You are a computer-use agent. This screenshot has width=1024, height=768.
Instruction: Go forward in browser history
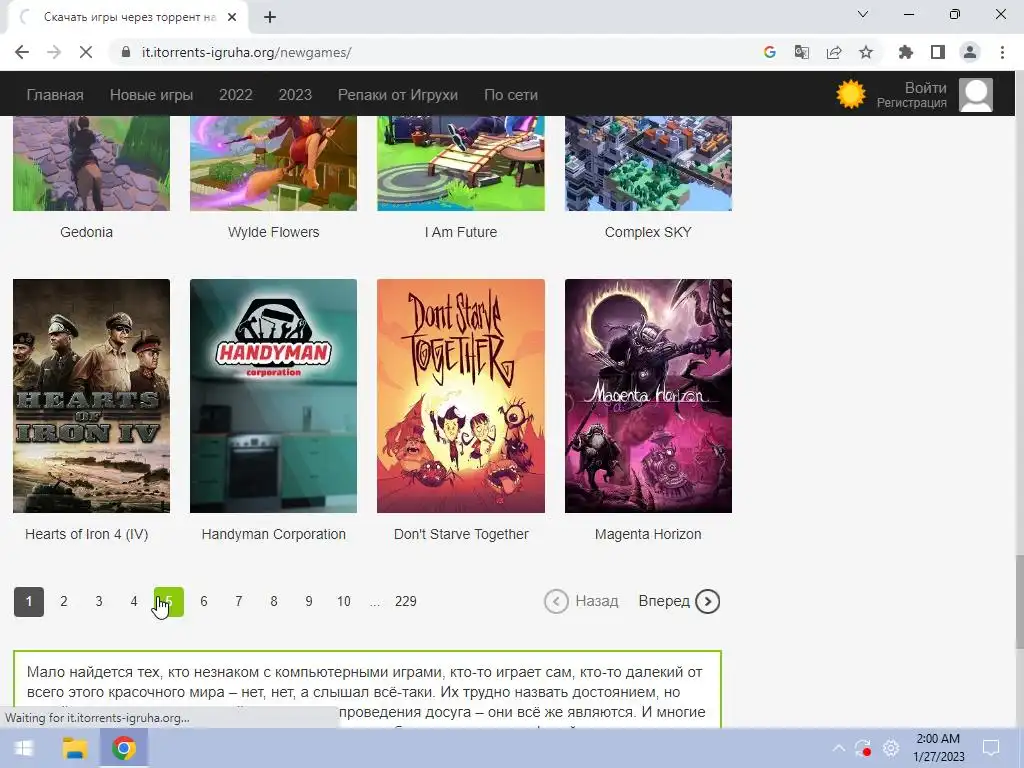[x=54, y=52]
